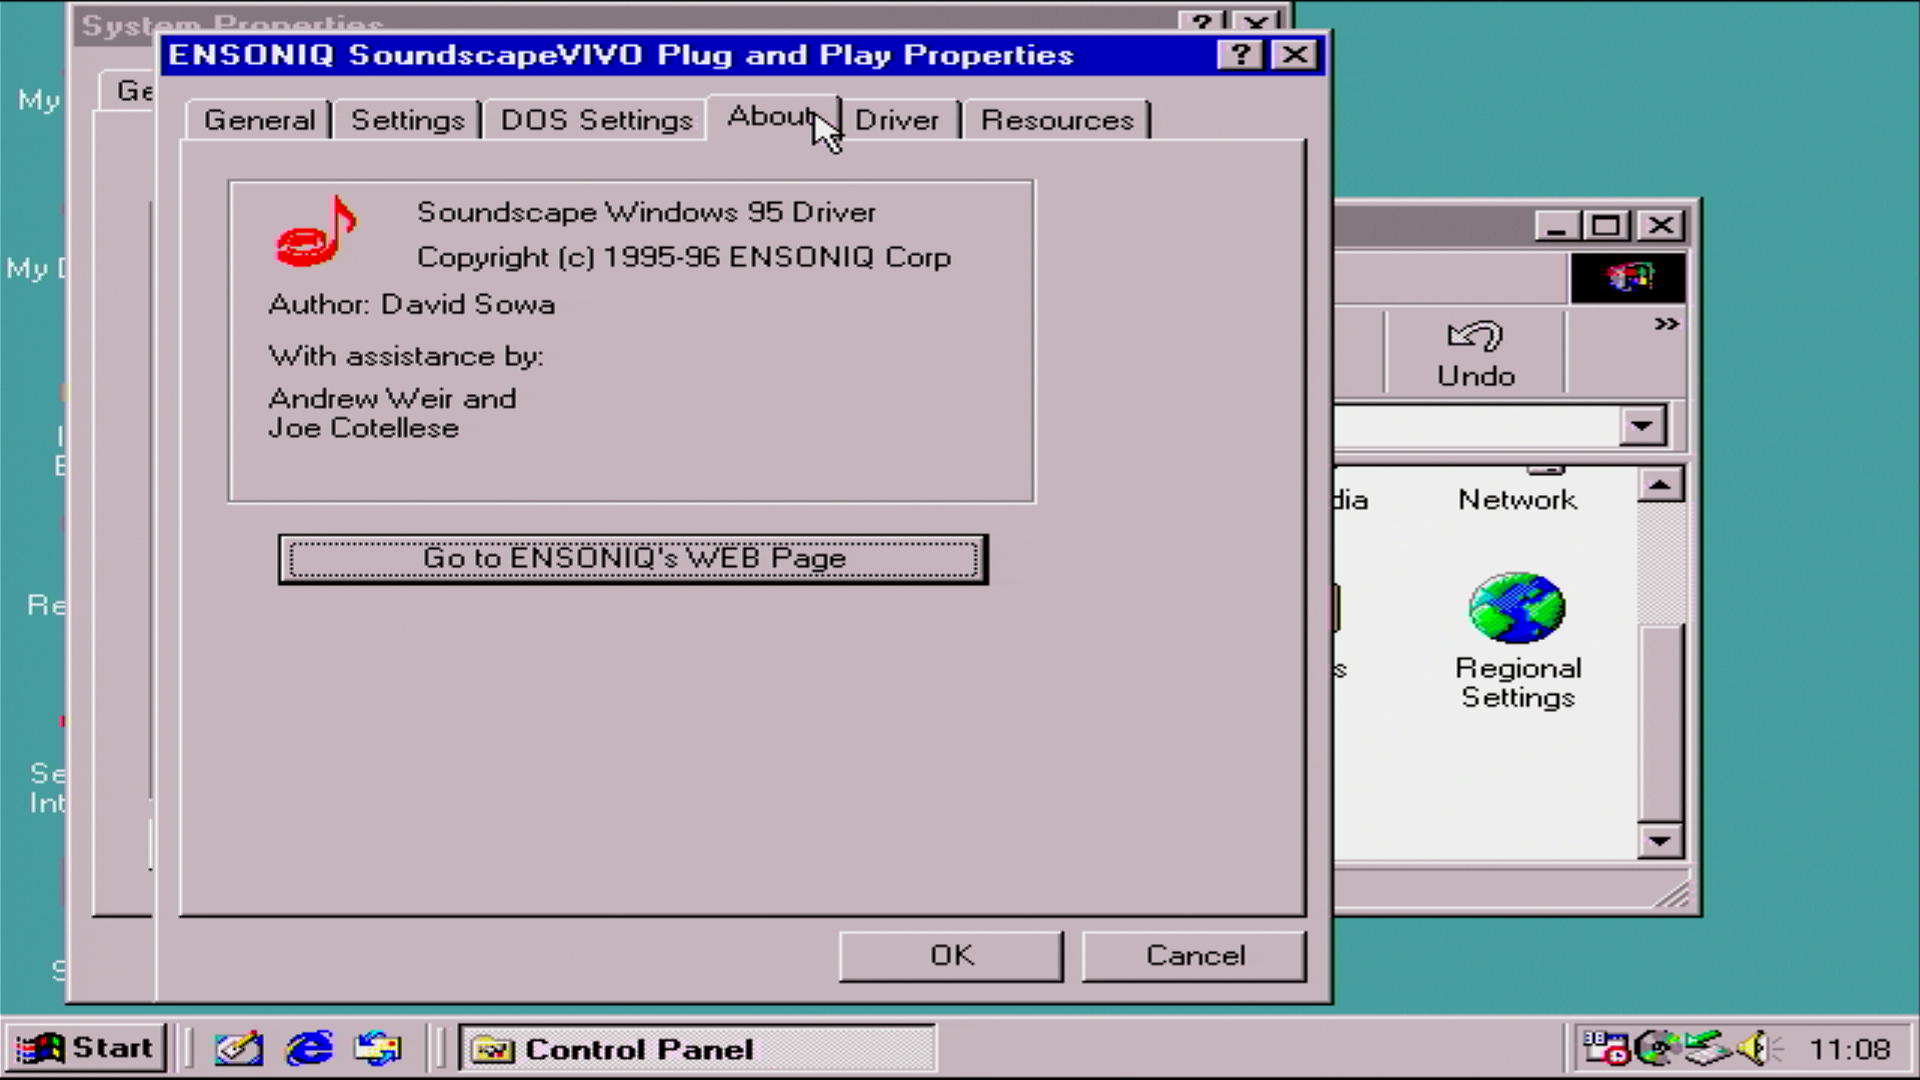Click the Windows logo throbber icon
The height and width of the screenshot is (1080, 1920).
1628,277
